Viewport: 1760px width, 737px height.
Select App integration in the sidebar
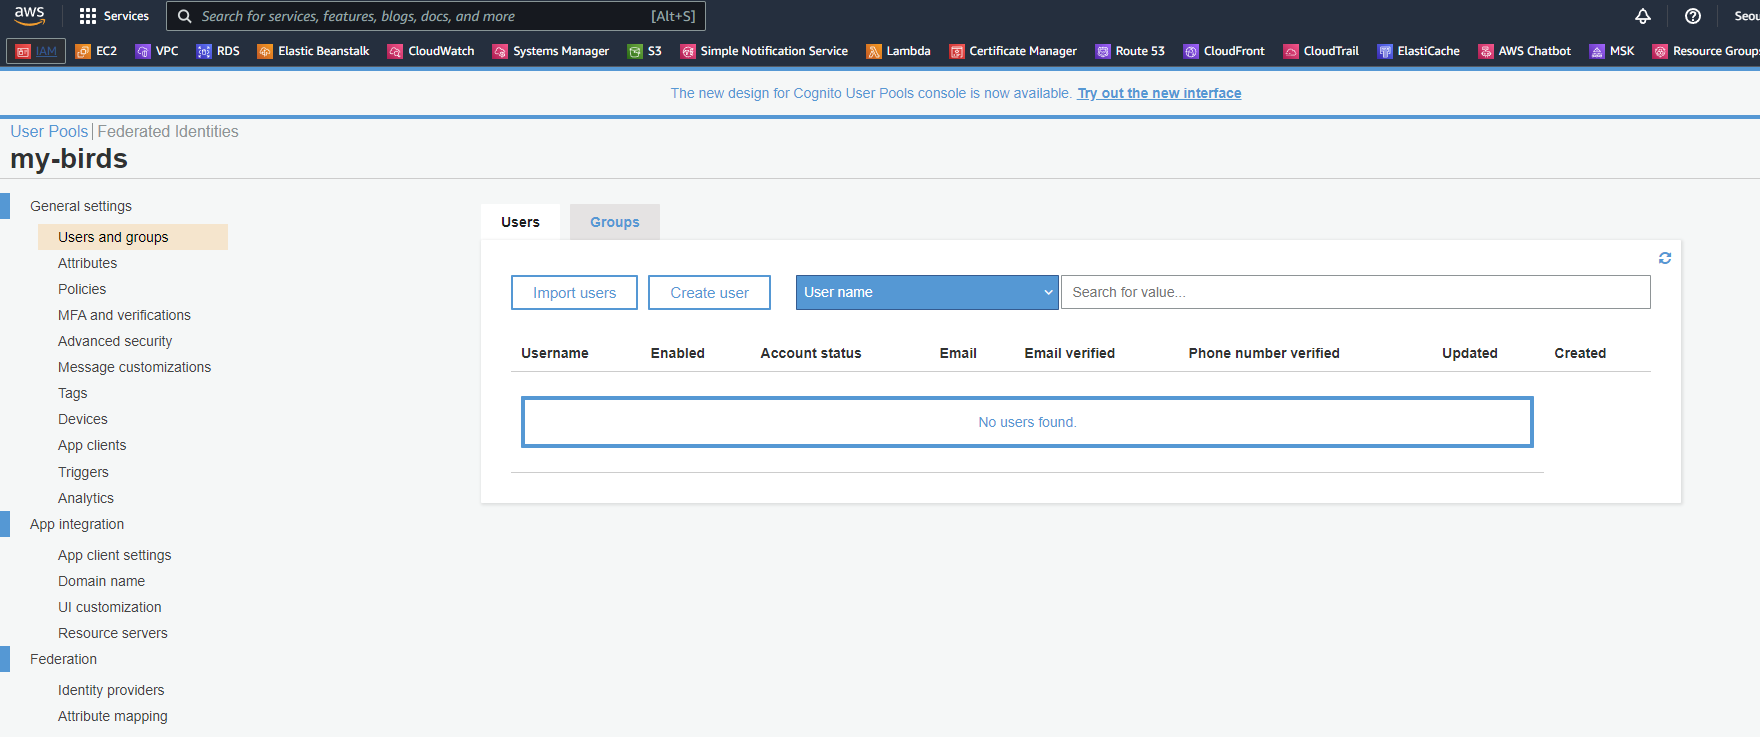click(x=77, y=524)
